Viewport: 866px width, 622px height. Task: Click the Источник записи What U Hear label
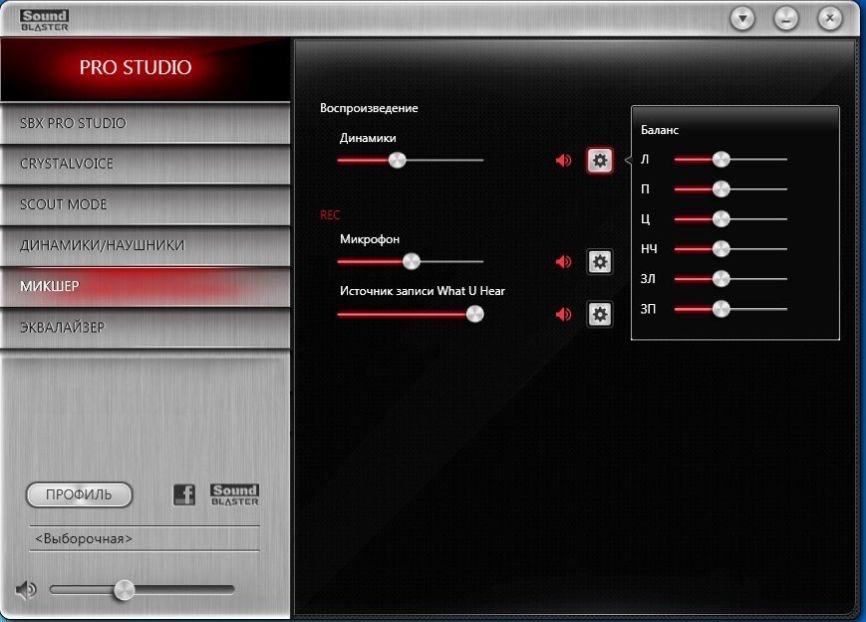(423, 291)
